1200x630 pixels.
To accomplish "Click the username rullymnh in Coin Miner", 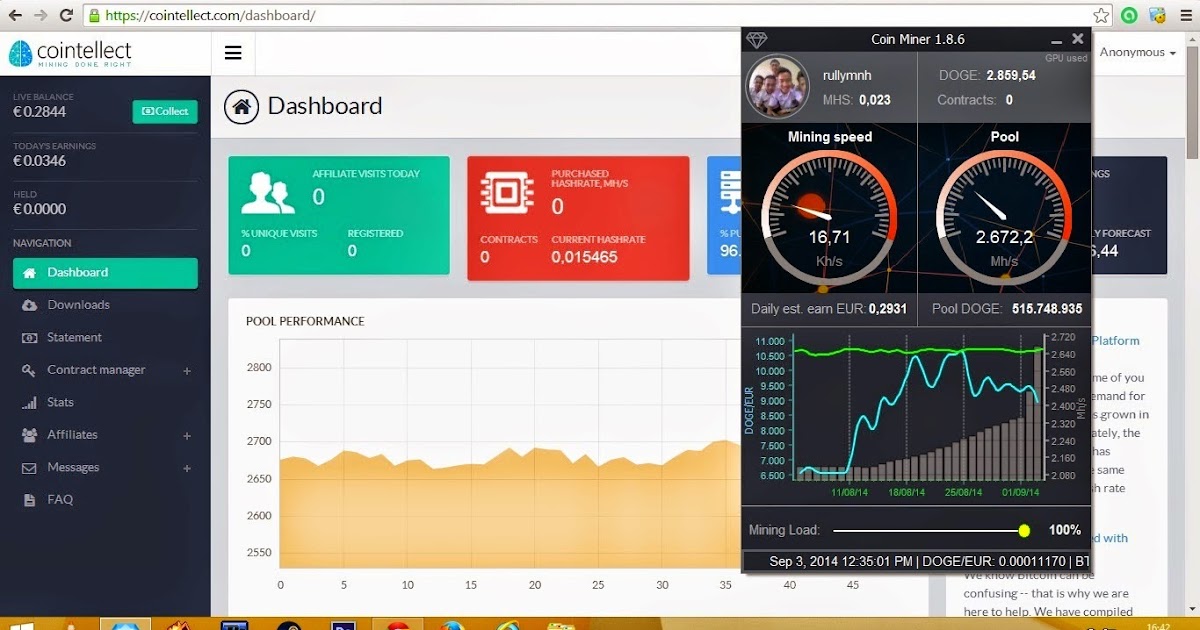I will coord(847,75).
